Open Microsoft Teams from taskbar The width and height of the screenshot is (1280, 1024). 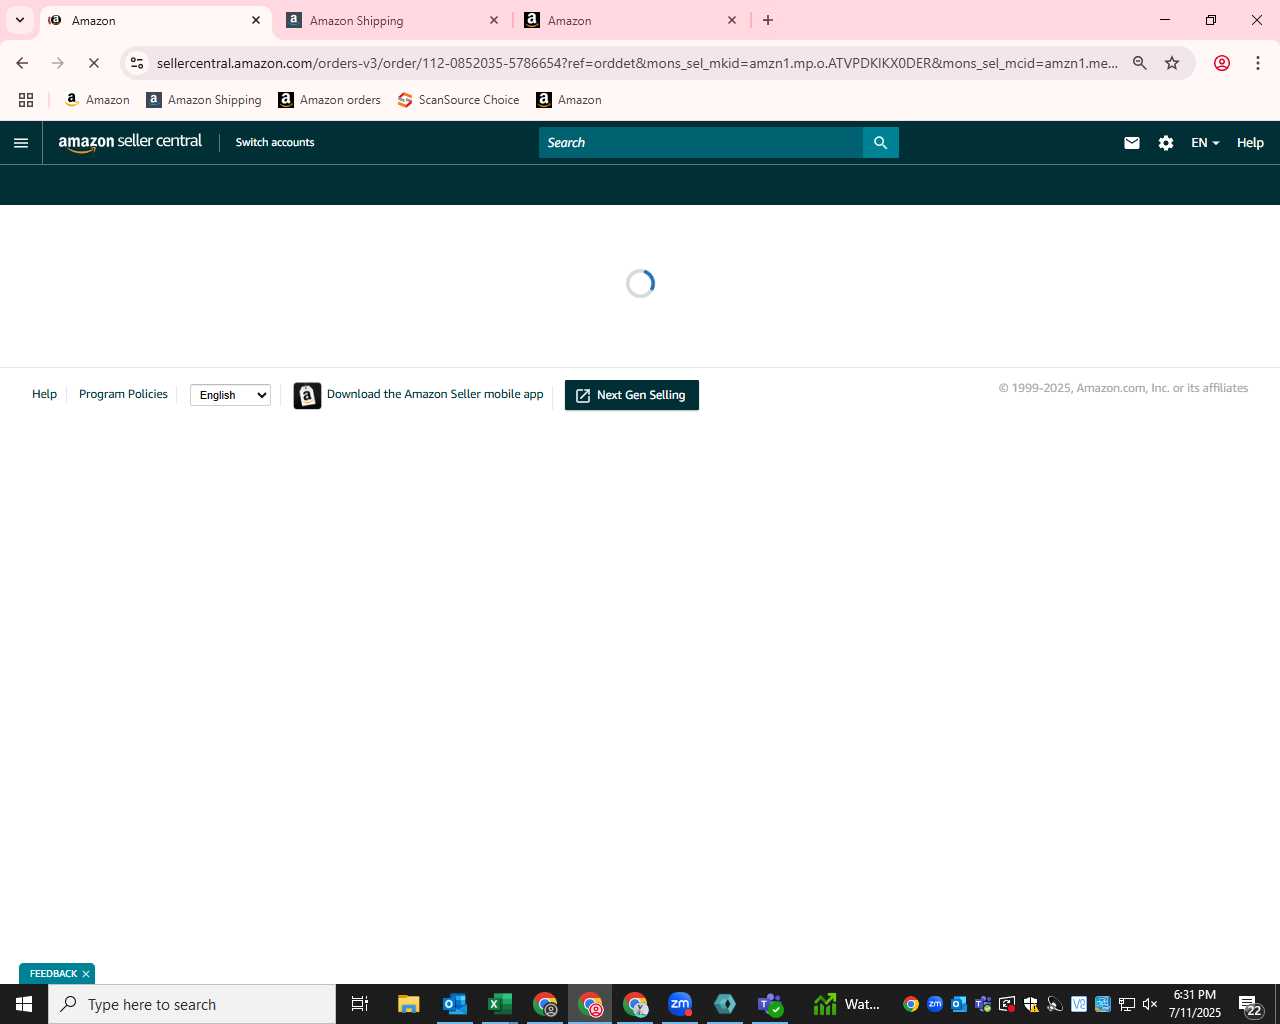770,1004
